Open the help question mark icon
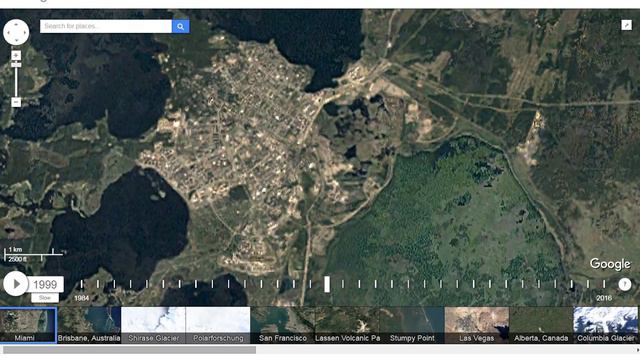This screenshot has height=360, width=640. [x=624, y=284]
